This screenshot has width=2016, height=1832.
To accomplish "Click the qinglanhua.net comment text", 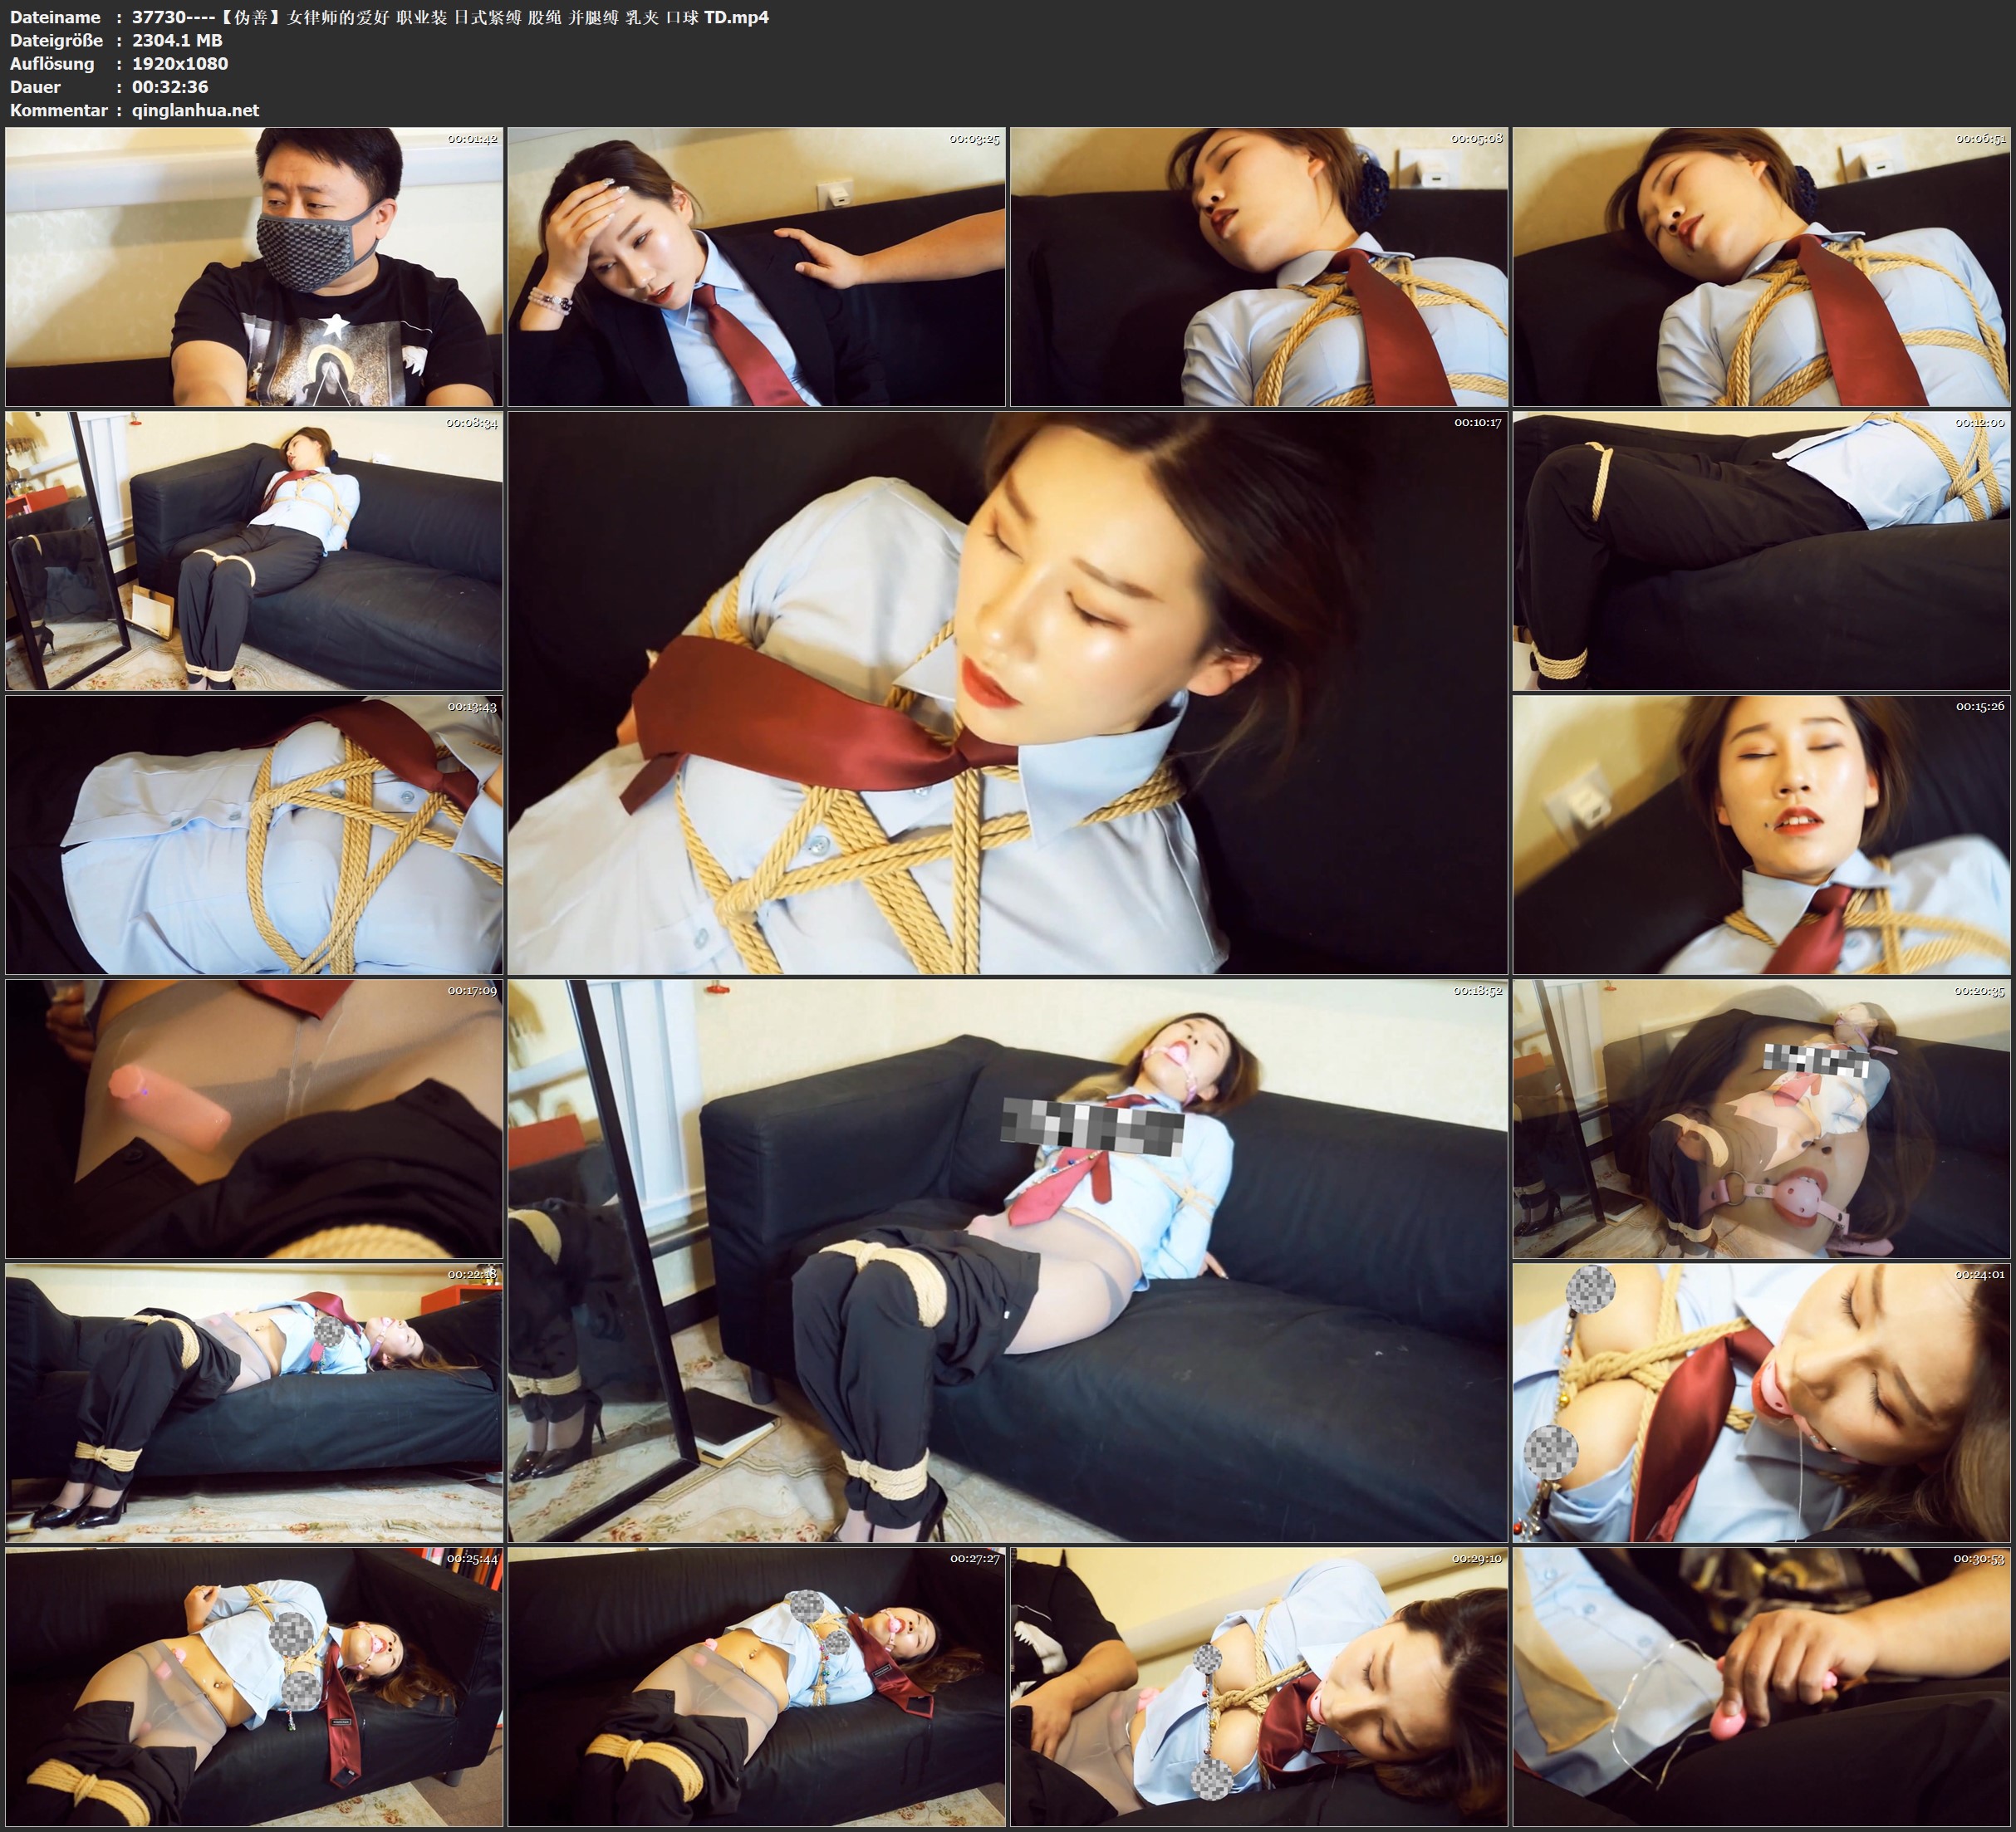I will (195, 110).
